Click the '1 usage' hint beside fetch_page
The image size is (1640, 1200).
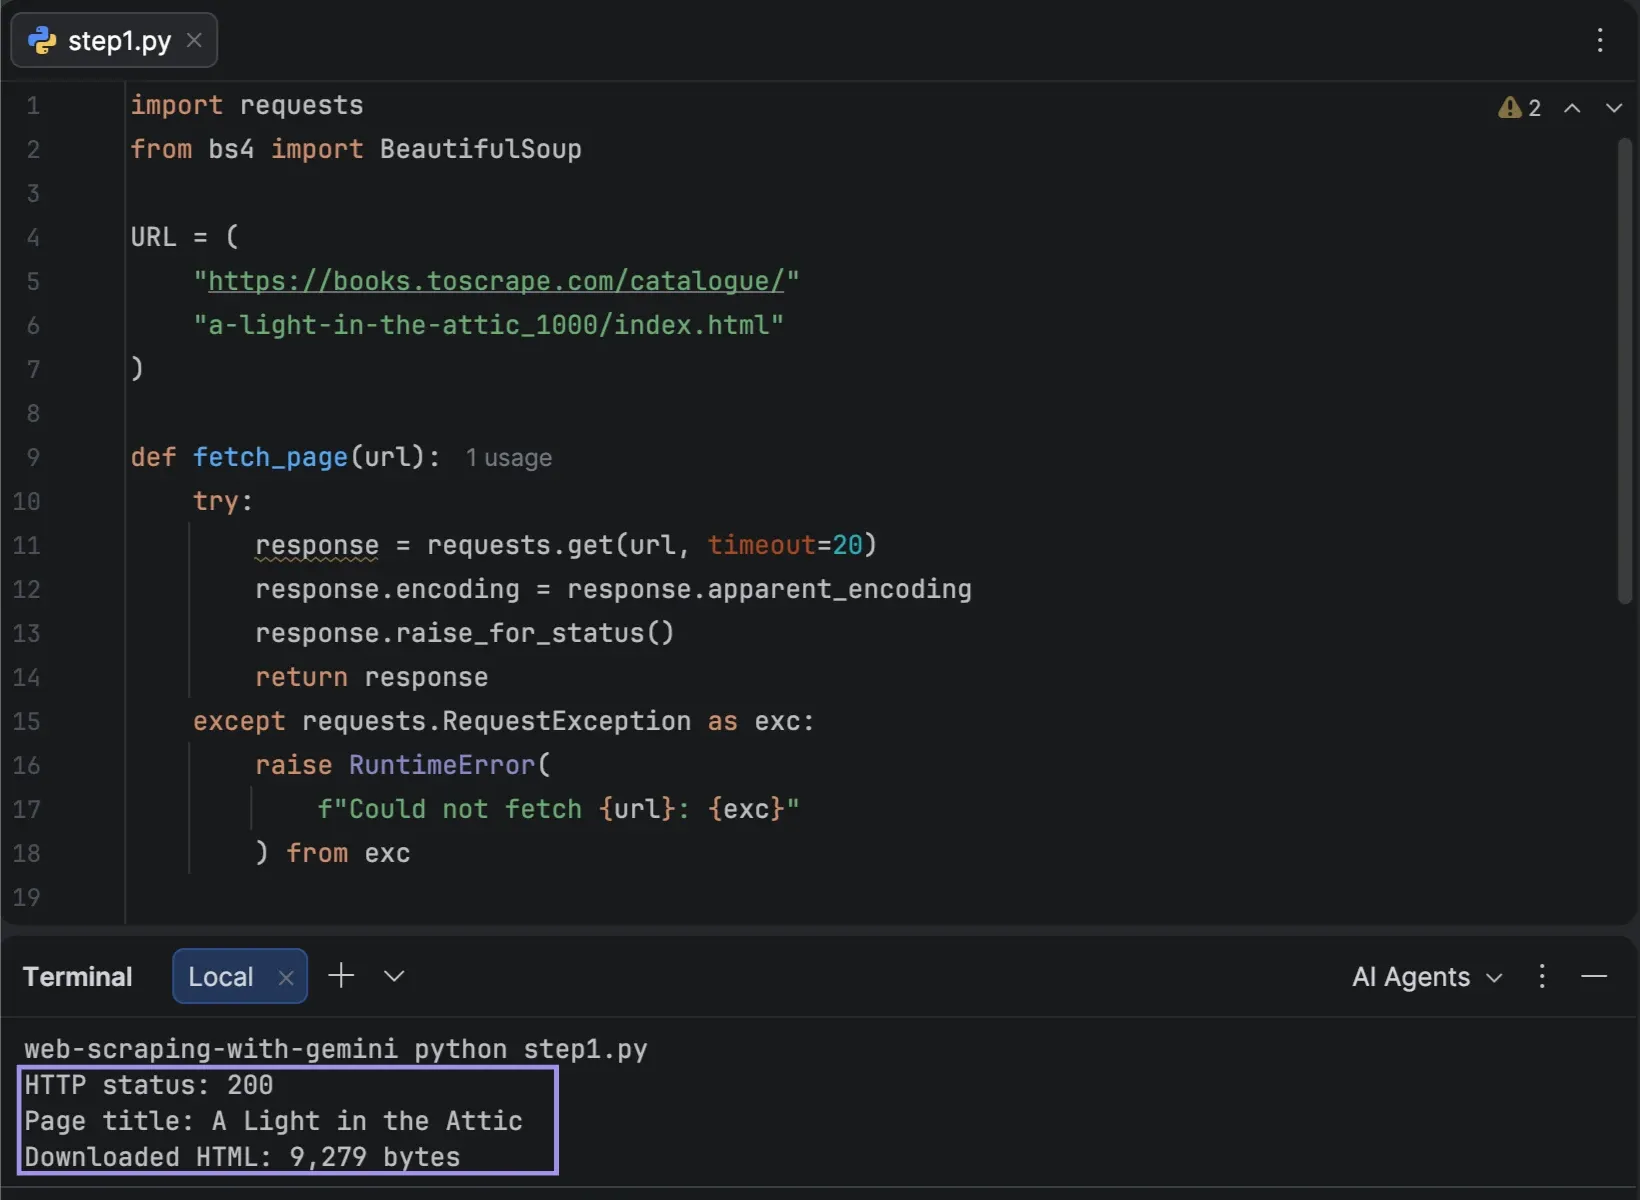point(509,458)
